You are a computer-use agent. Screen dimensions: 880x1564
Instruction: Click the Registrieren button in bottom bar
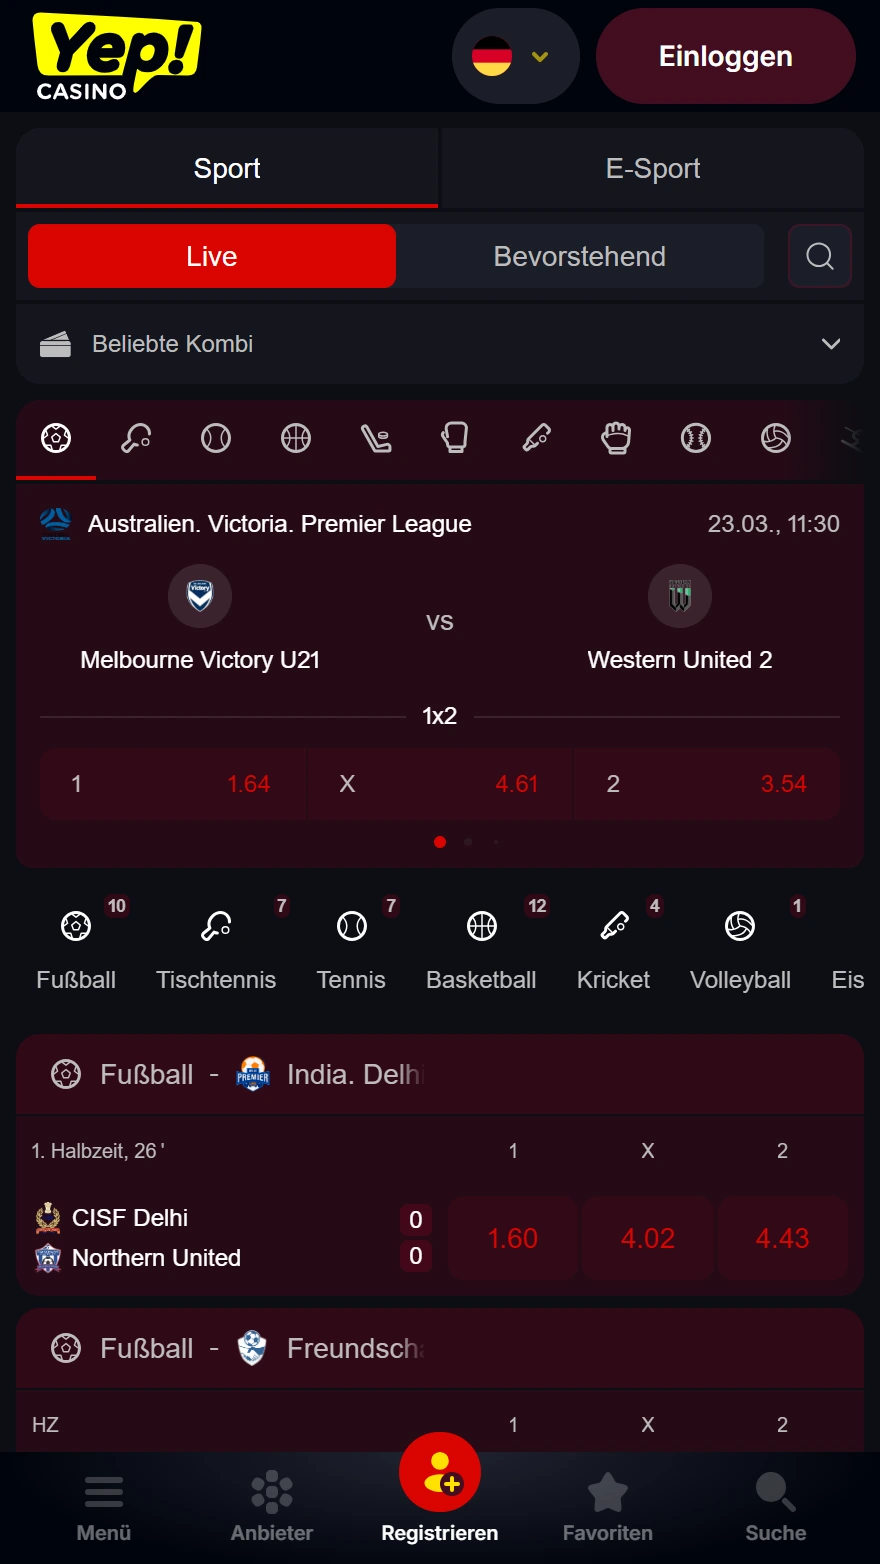(x=440, y=1492)
